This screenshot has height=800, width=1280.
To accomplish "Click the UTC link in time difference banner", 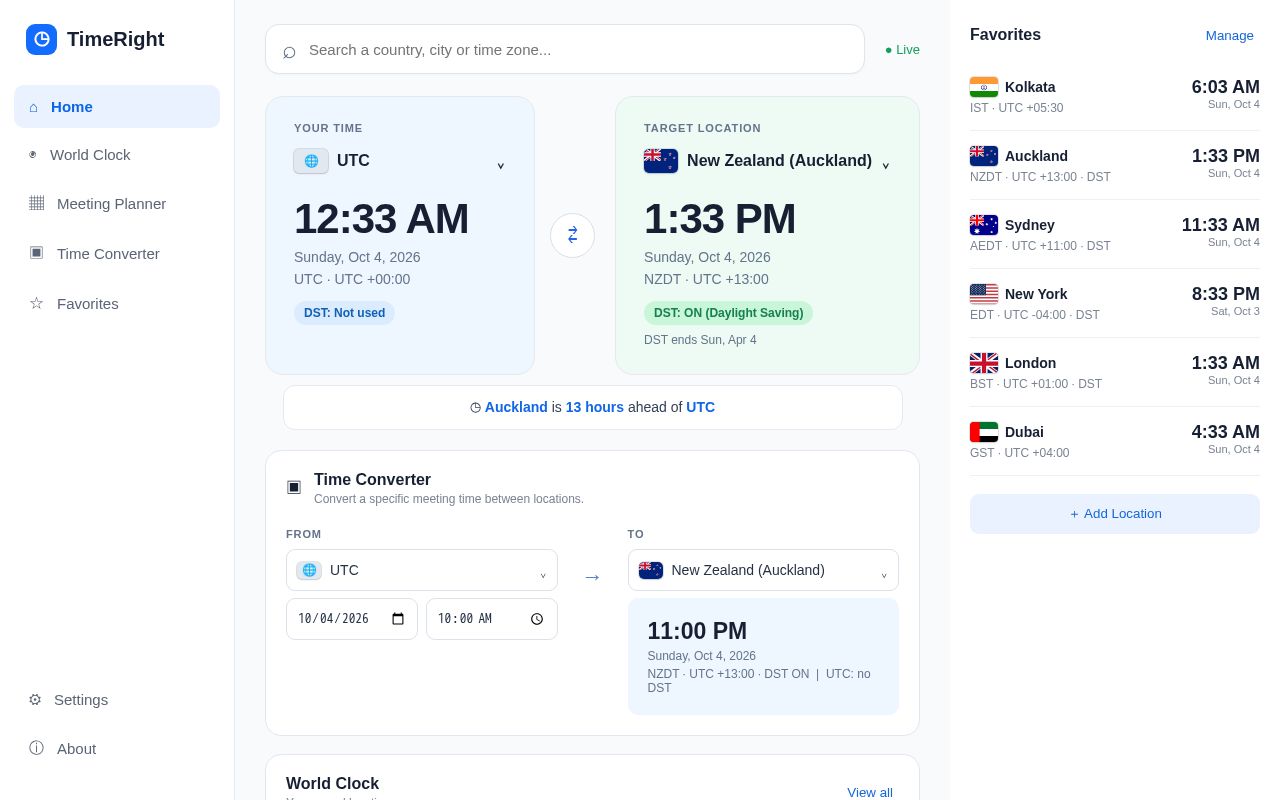I will (700, 407).
